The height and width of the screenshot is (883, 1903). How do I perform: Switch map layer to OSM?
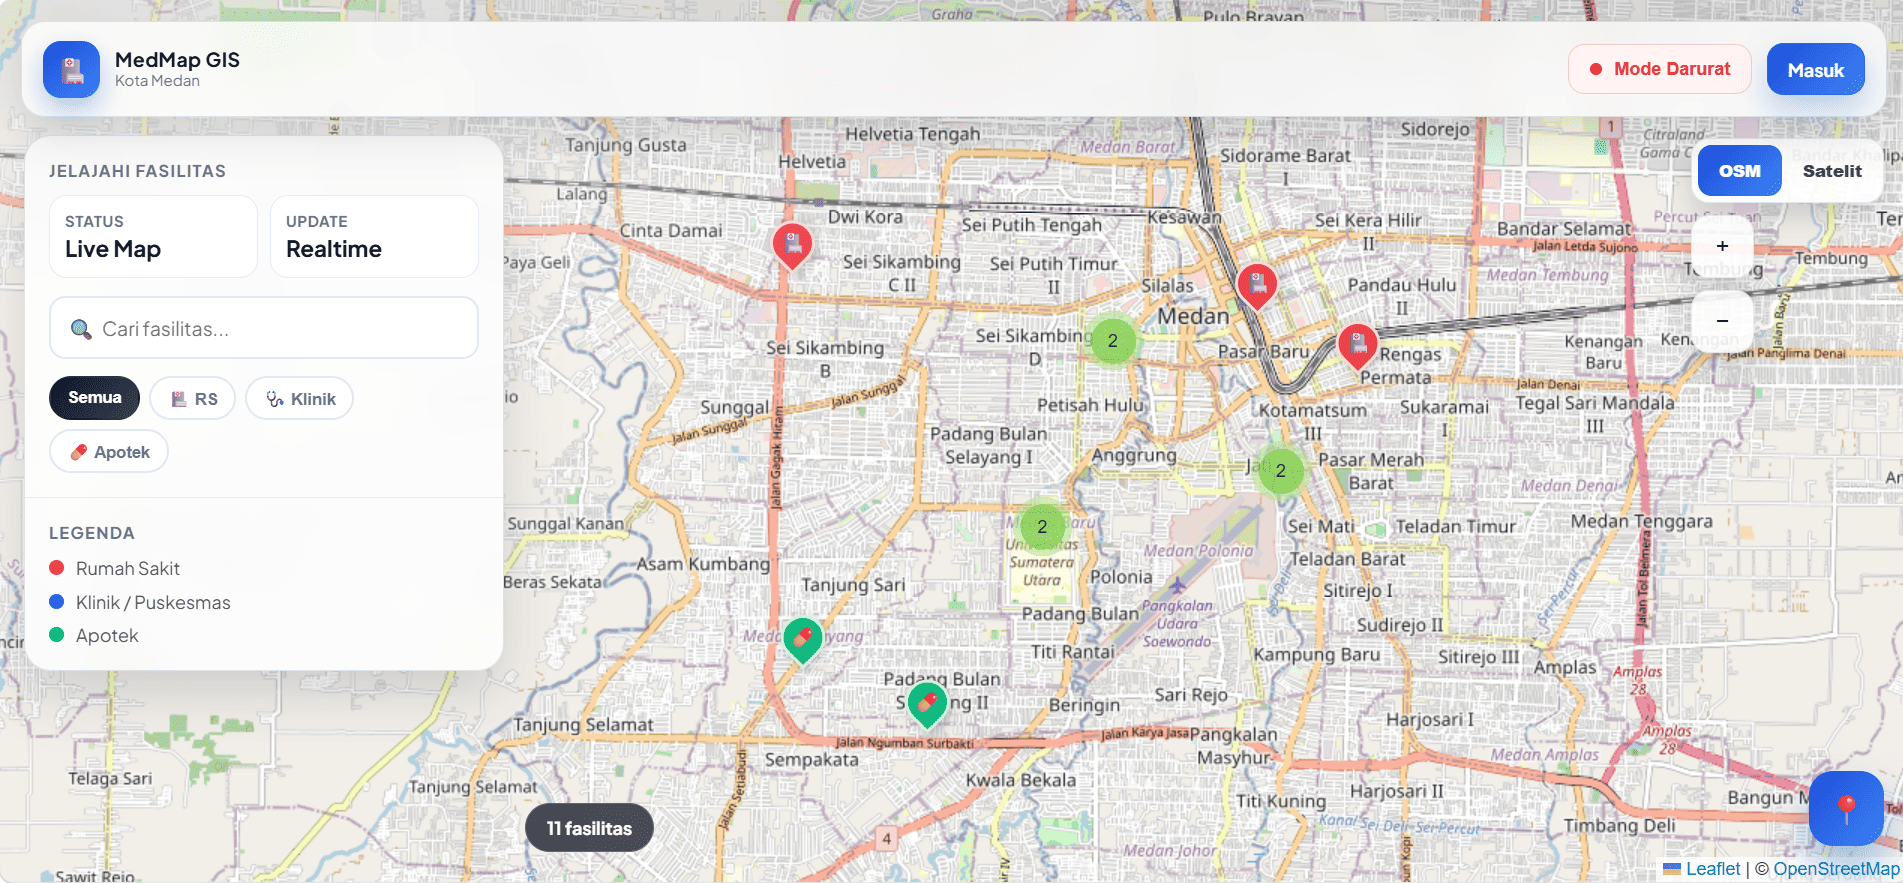[x=1739, y=171]
